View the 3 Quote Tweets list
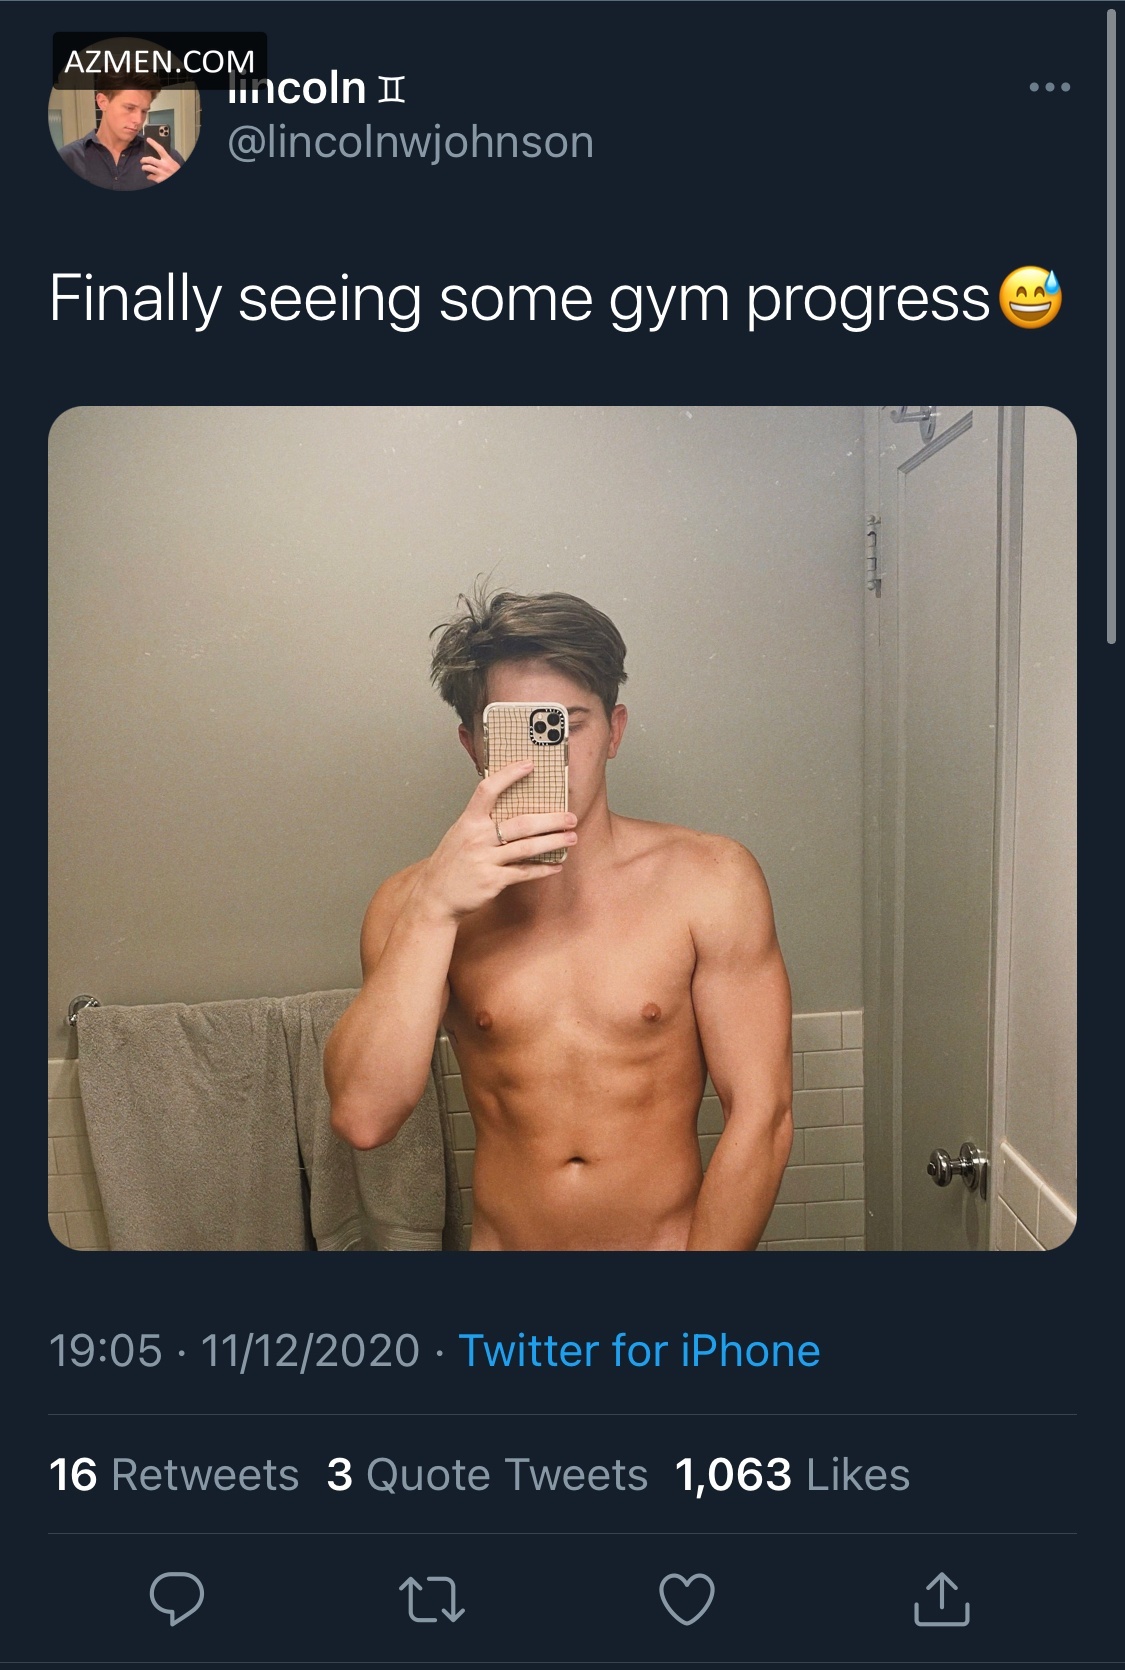 pos(487,1475)
